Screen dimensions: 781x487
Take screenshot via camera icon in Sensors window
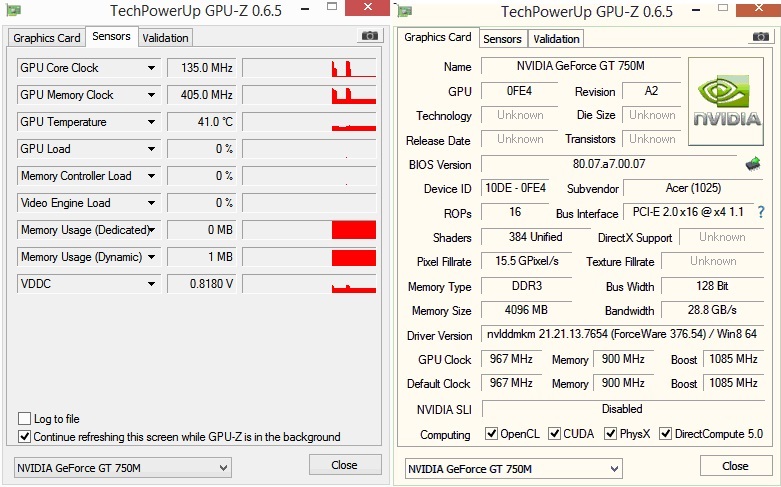pos(369,36)
